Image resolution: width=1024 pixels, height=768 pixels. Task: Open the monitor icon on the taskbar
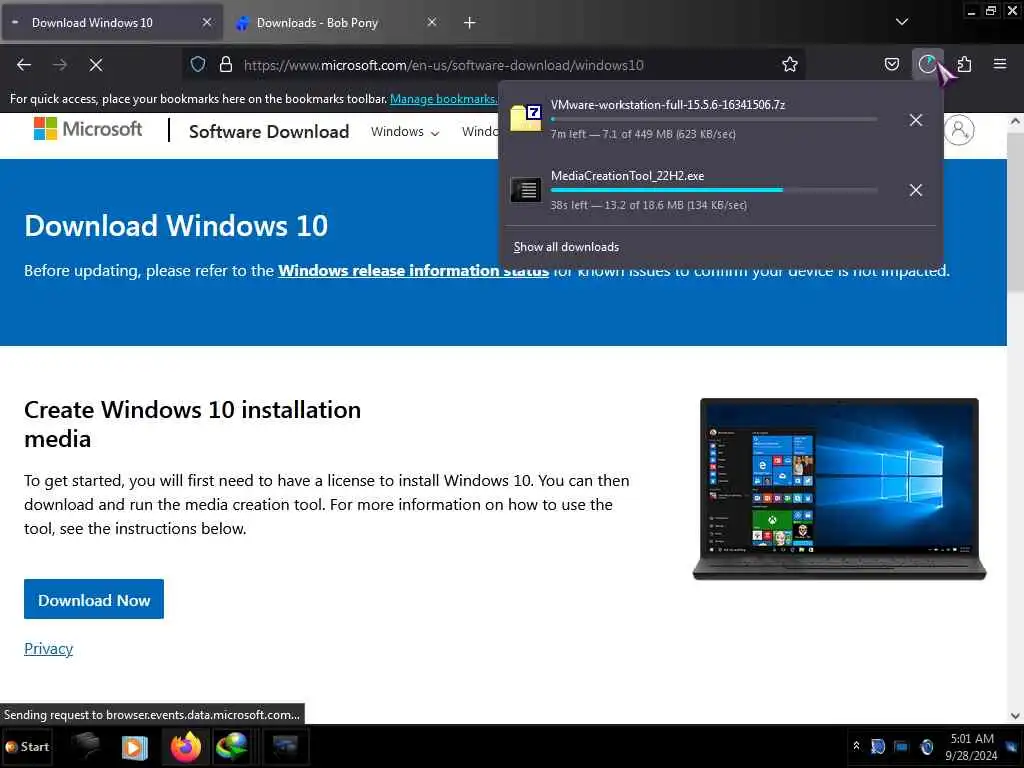tap(285, 746)
